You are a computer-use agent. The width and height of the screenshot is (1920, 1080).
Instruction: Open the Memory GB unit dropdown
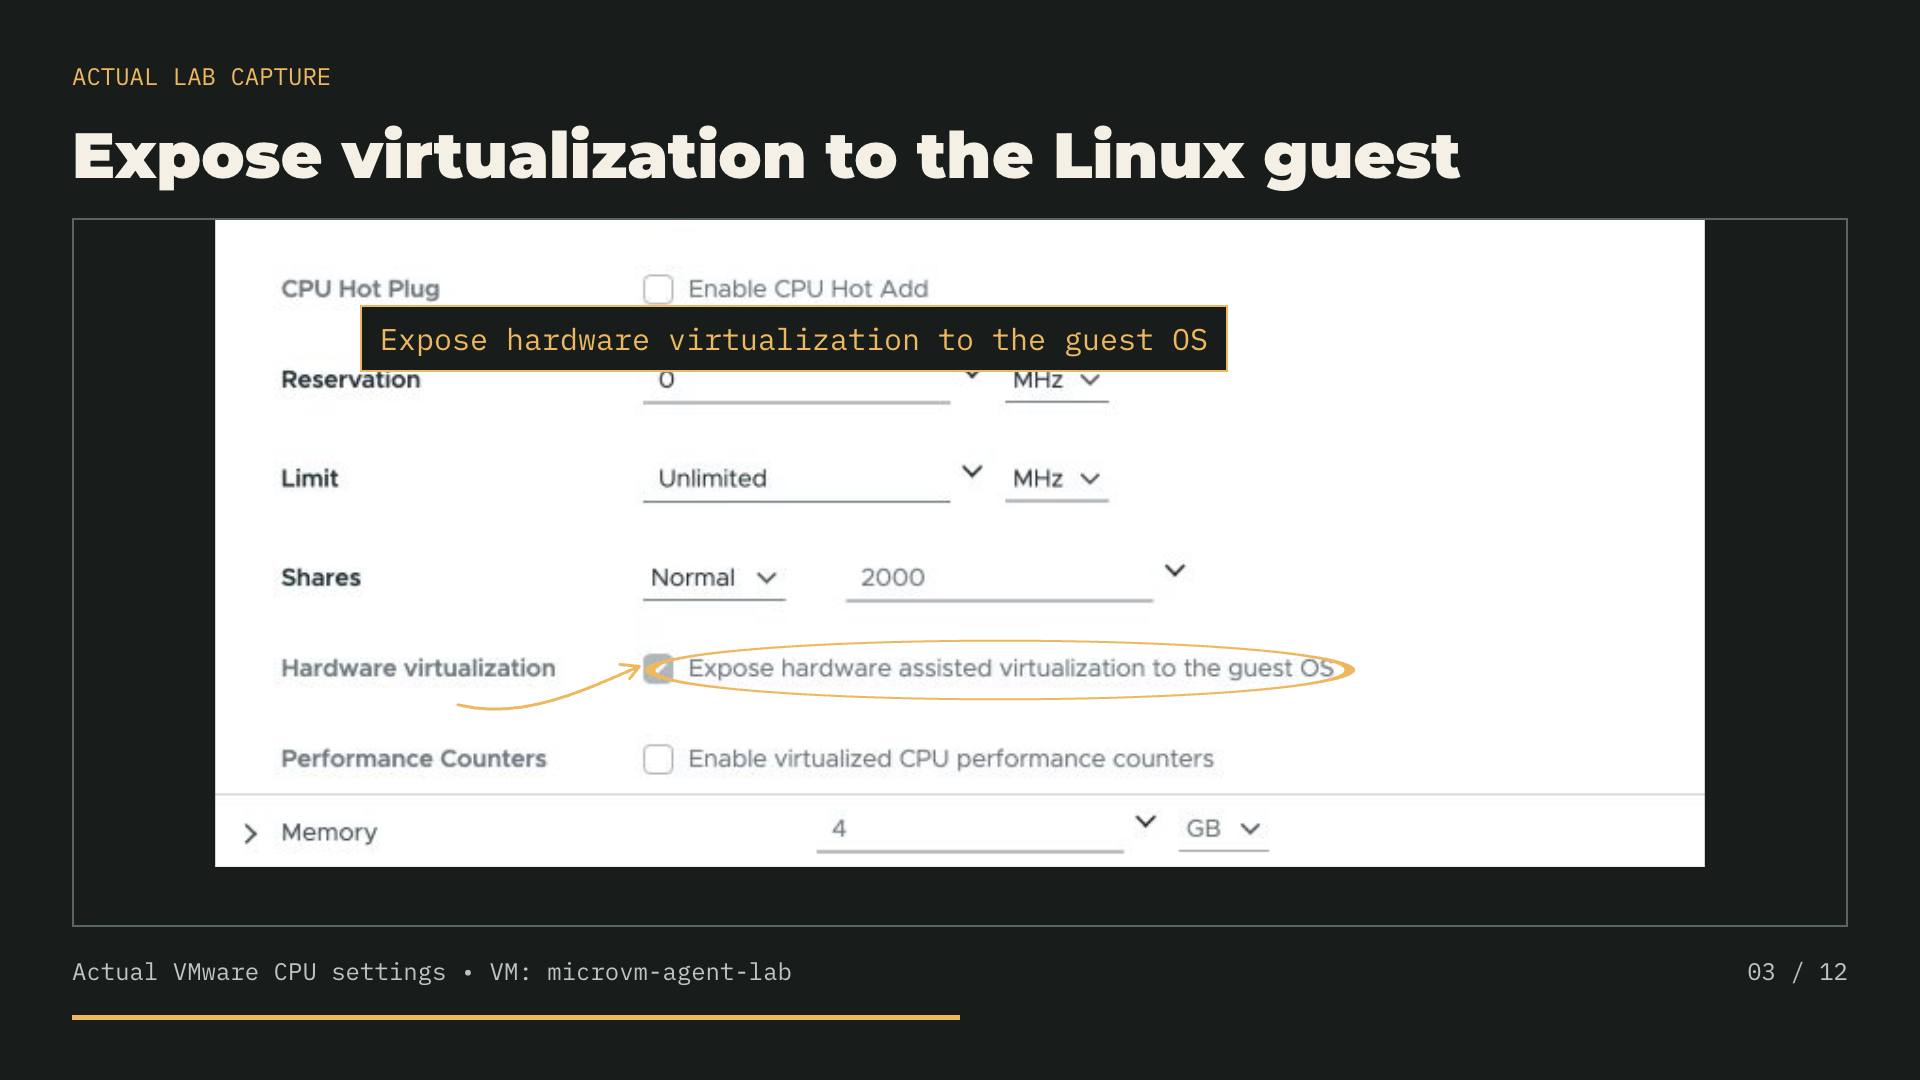coord(1223,829)
